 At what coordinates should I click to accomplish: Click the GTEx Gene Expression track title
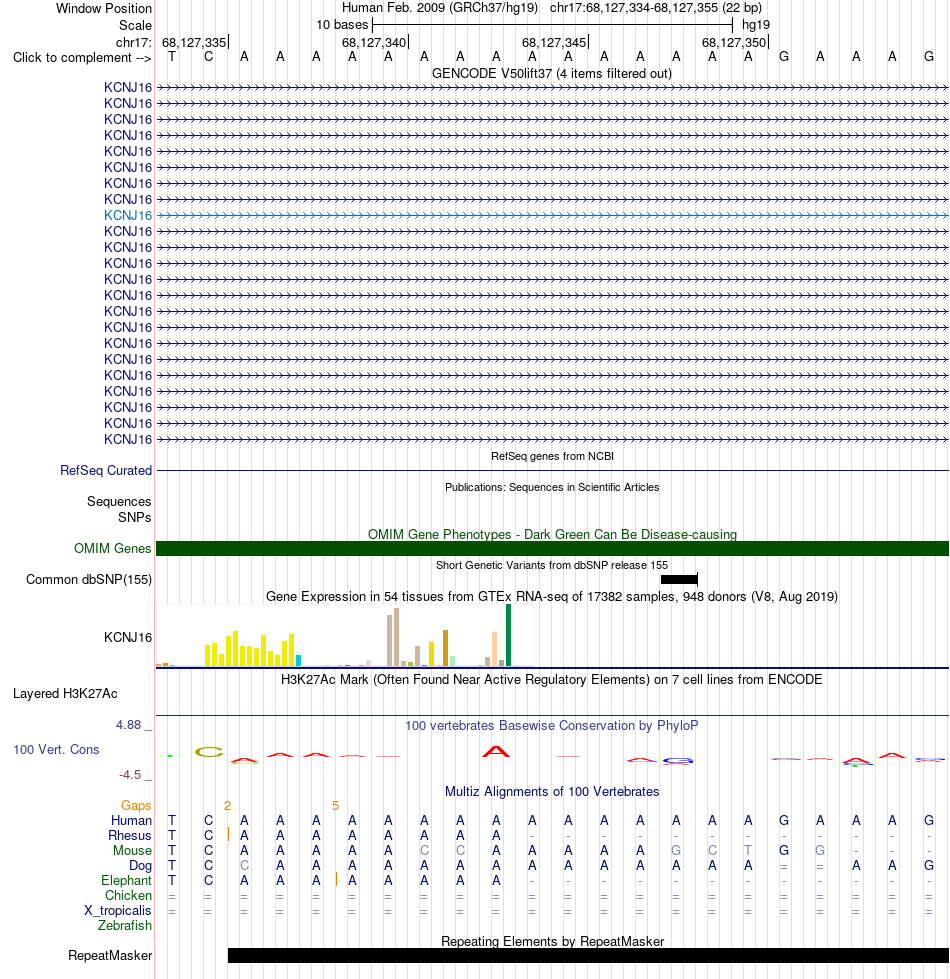click(x=552, y=596)
